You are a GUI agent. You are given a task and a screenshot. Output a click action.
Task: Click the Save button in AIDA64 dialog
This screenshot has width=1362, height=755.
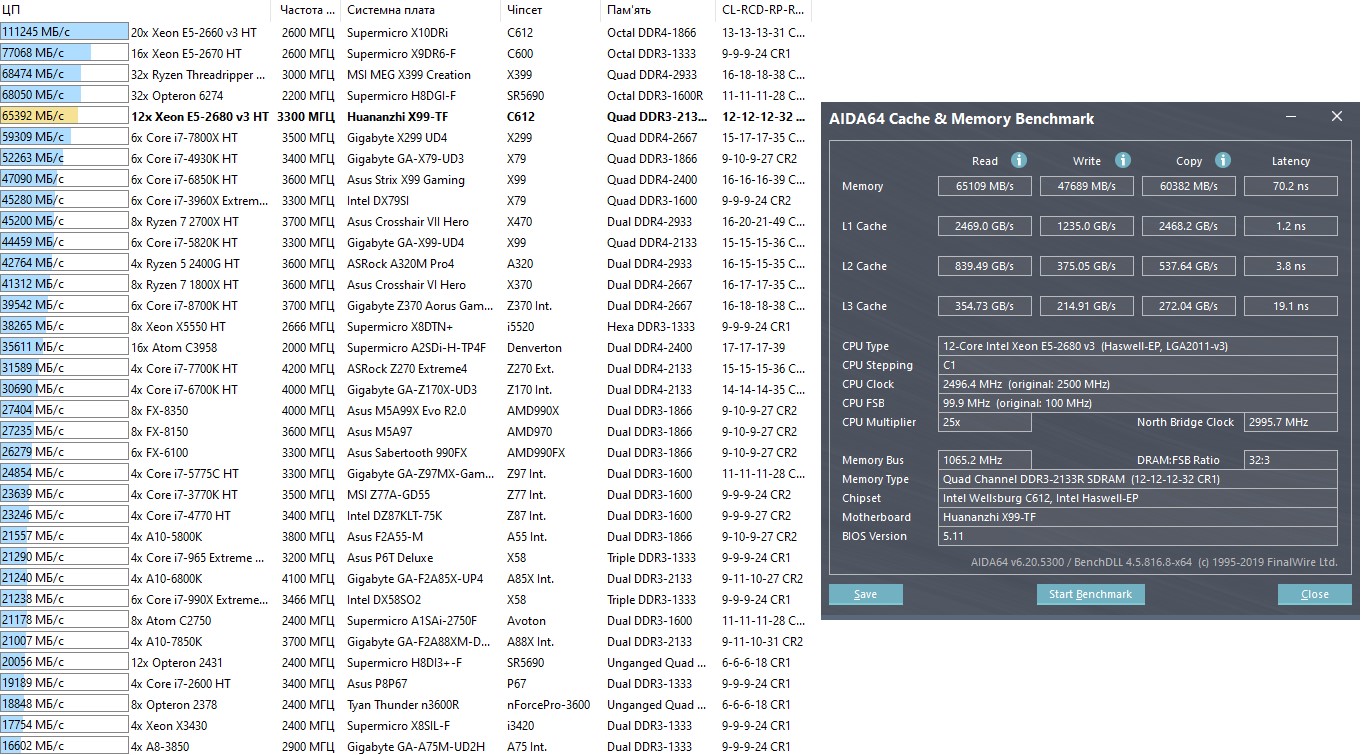click(866, 594)
